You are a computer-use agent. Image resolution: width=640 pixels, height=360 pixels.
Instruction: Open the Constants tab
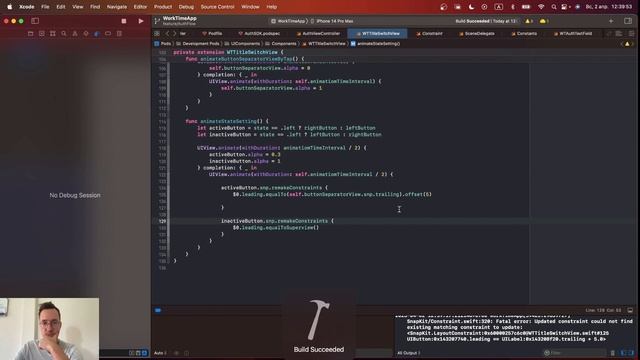click(524, 33)
